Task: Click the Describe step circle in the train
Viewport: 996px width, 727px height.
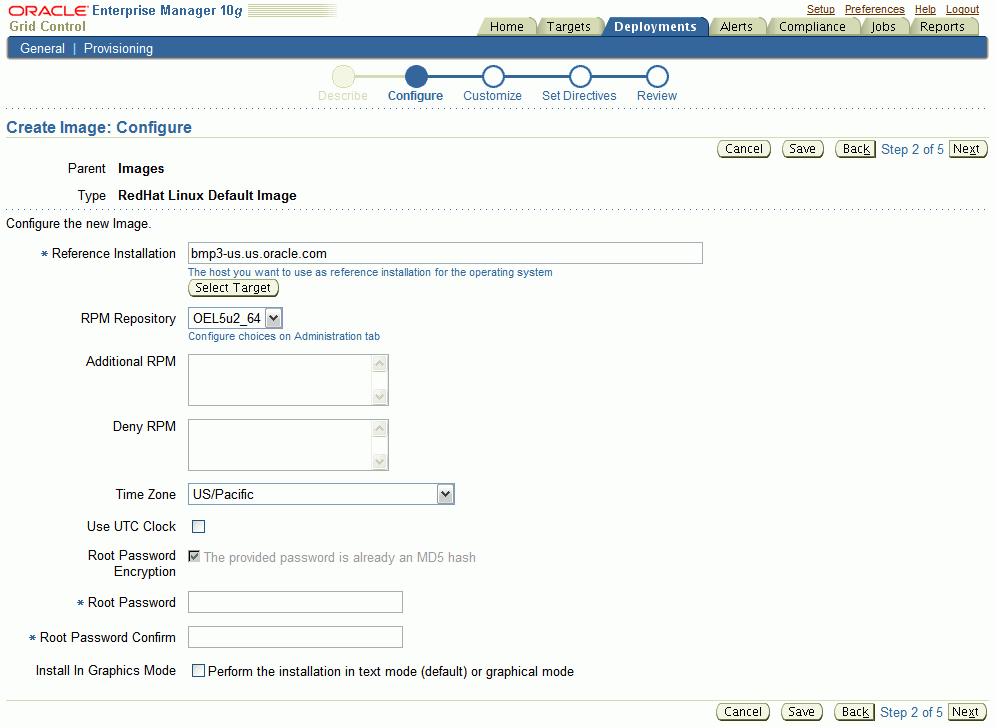Action: (343, 77)
